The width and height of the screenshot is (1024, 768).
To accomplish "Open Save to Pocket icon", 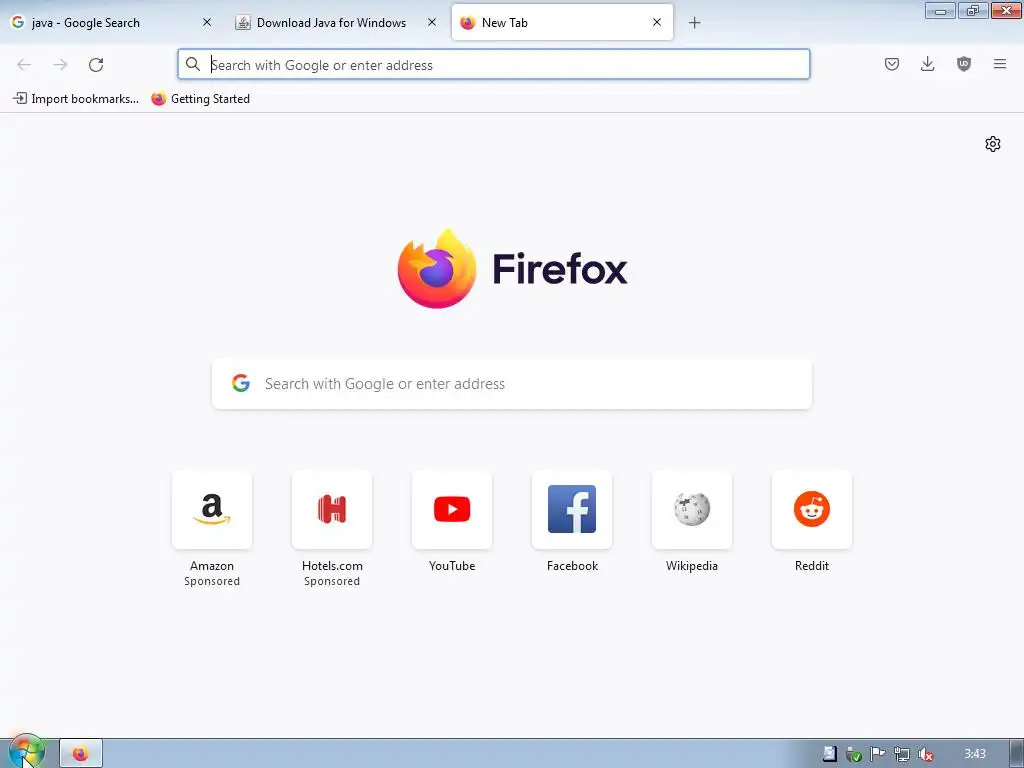I will tap(892, 64).
